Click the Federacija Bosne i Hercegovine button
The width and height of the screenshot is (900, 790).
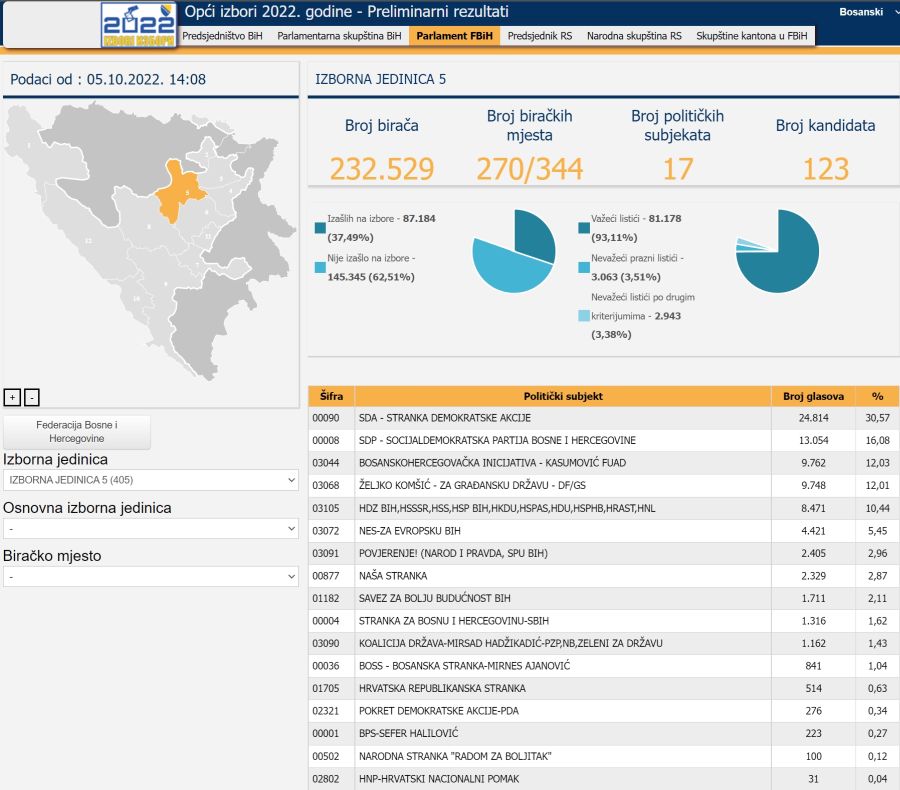tap(77, 432)
